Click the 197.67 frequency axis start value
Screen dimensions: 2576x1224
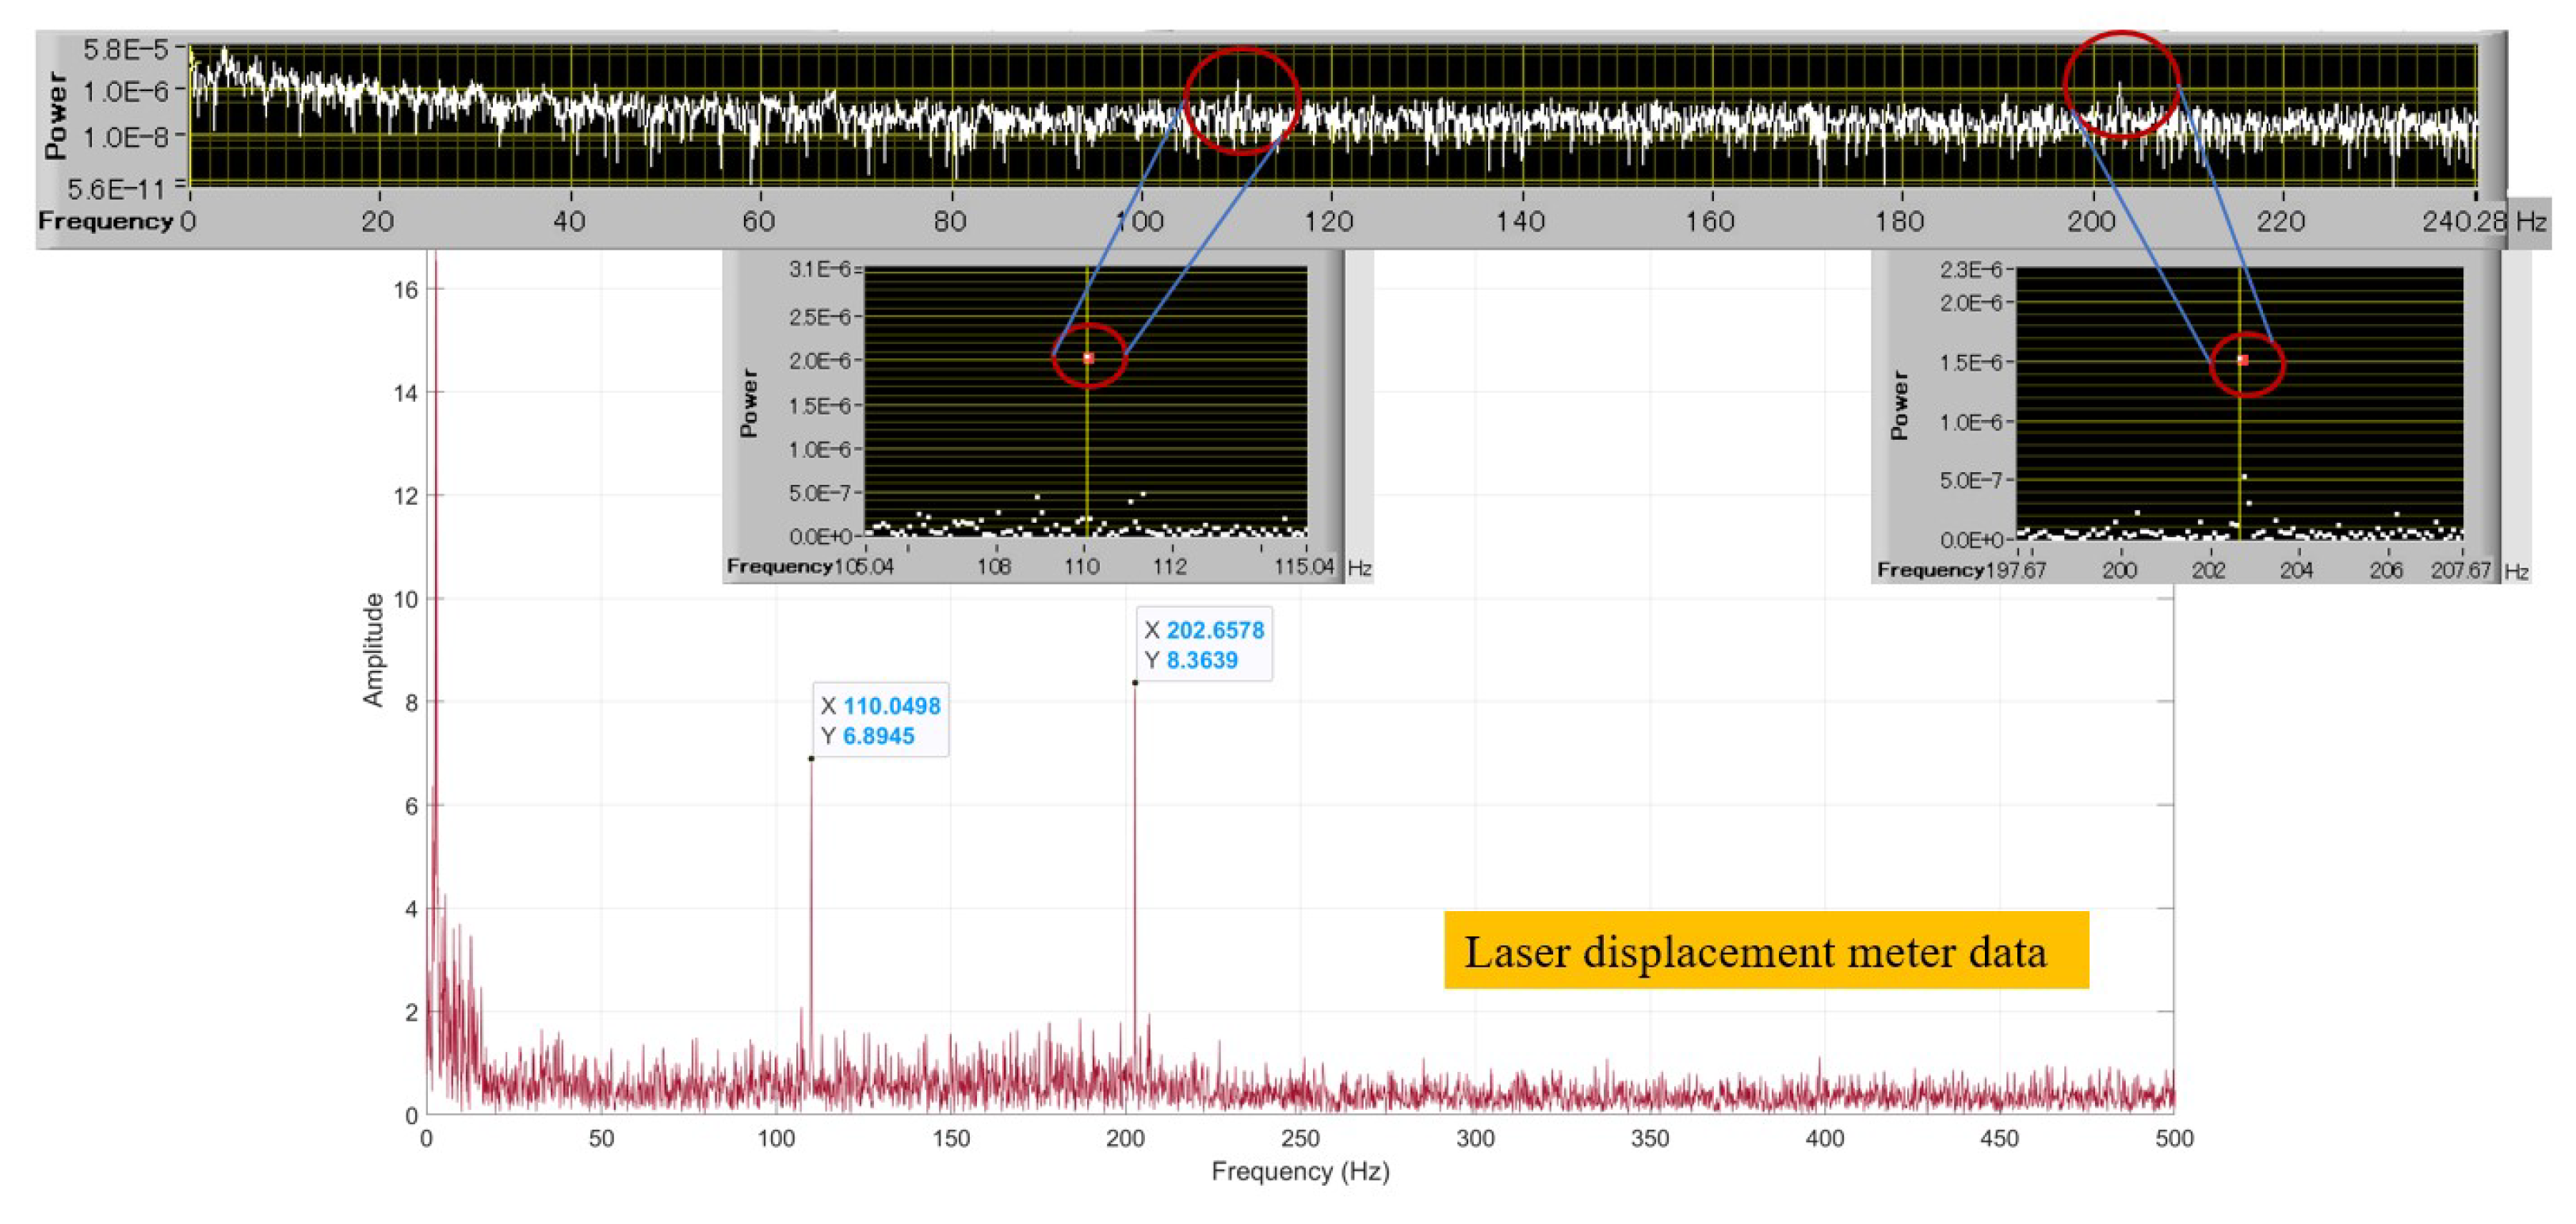click(2016, 570)
